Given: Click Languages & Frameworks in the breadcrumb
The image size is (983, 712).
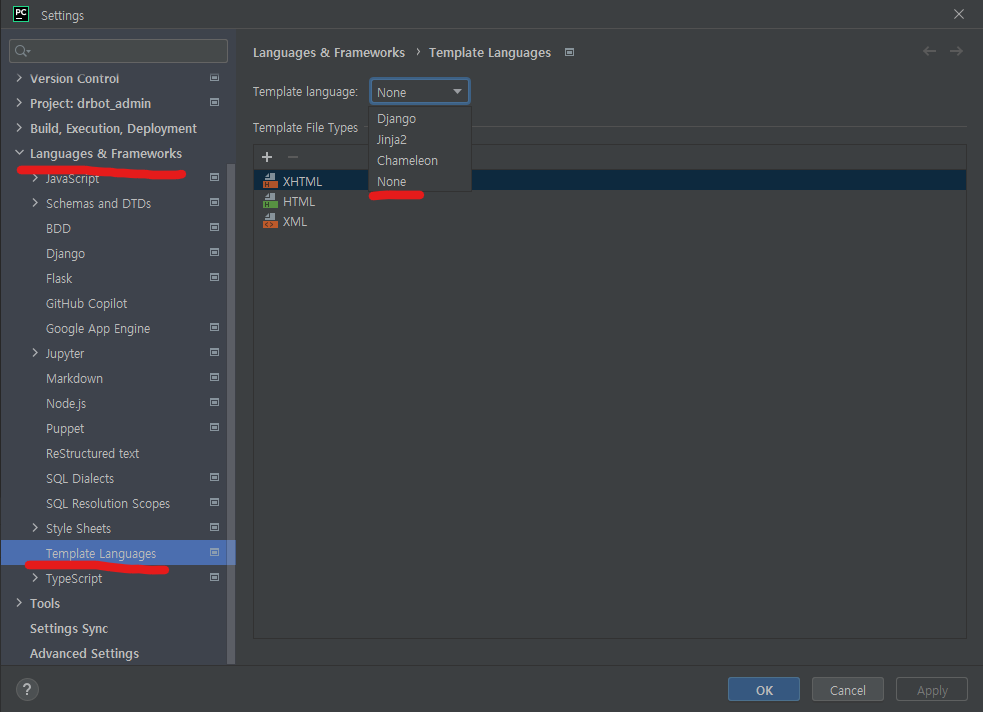Looking at the screenshot, I should 329,53.
